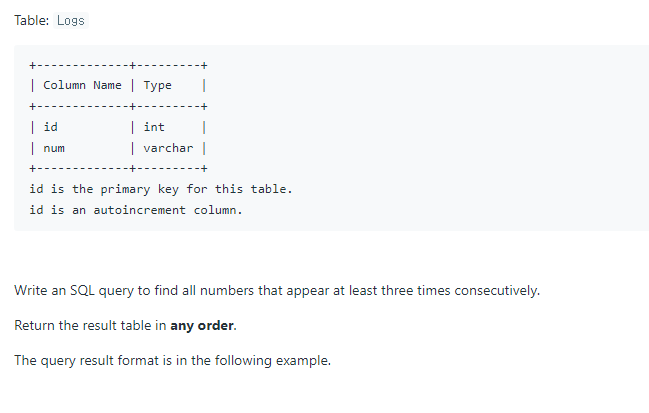Click the 'int' type cell
Image resolution: width=649 pixels, height=413 pixels.
pyautogui.click(x=154, y=127)
